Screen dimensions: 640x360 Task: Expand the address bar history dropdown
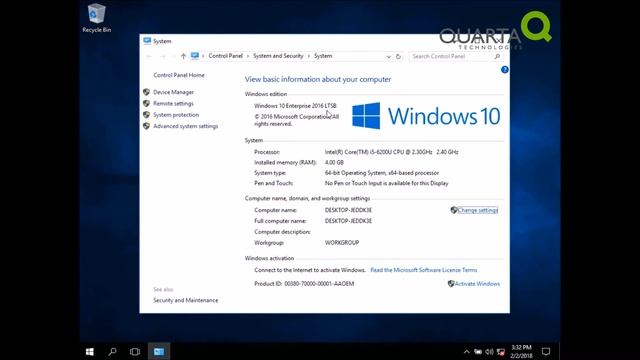click(x=389, y=57)
